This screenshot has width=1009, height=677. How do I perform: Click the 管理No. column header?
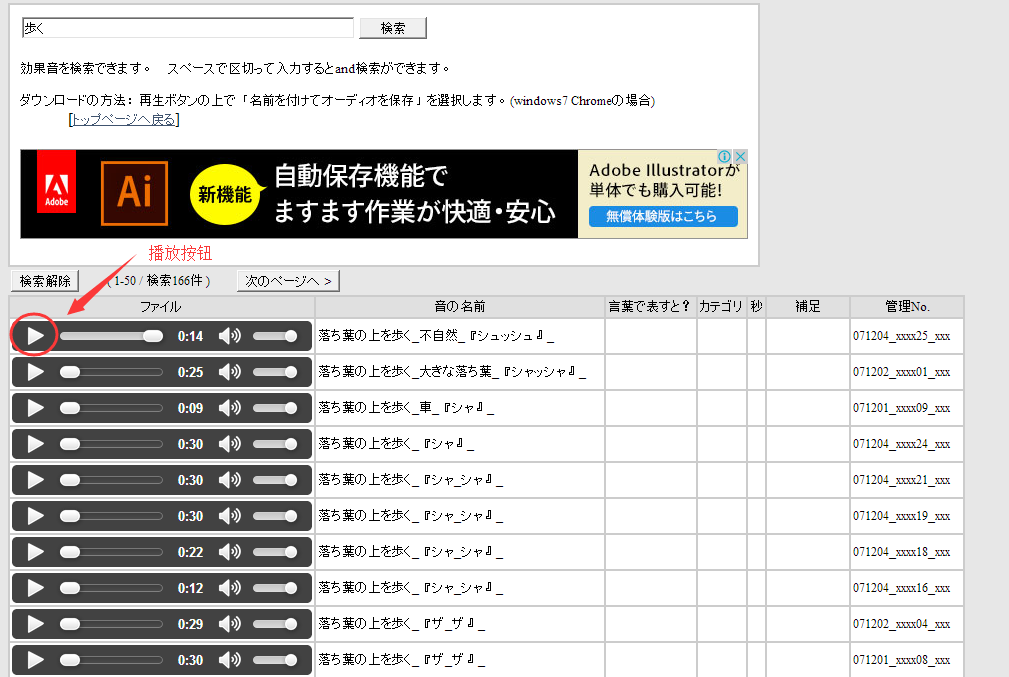click(x=907, y=307)
